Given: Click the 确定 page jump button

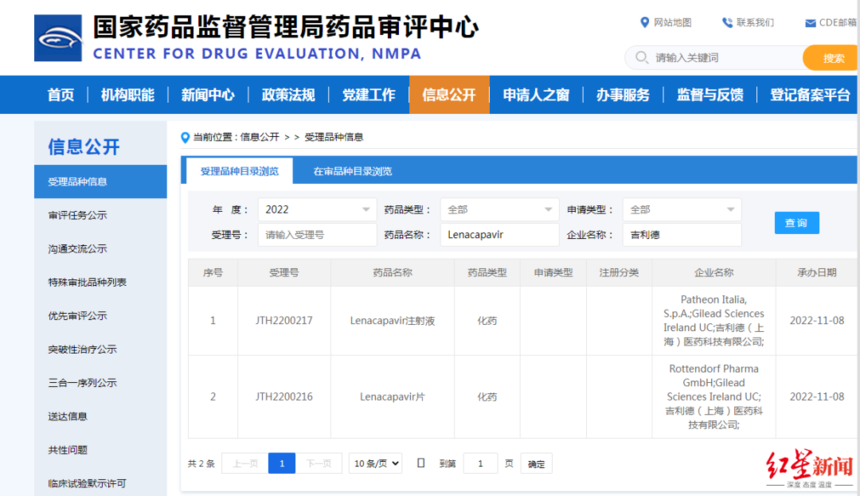Looking at the screenshot, I should point(536,464).
